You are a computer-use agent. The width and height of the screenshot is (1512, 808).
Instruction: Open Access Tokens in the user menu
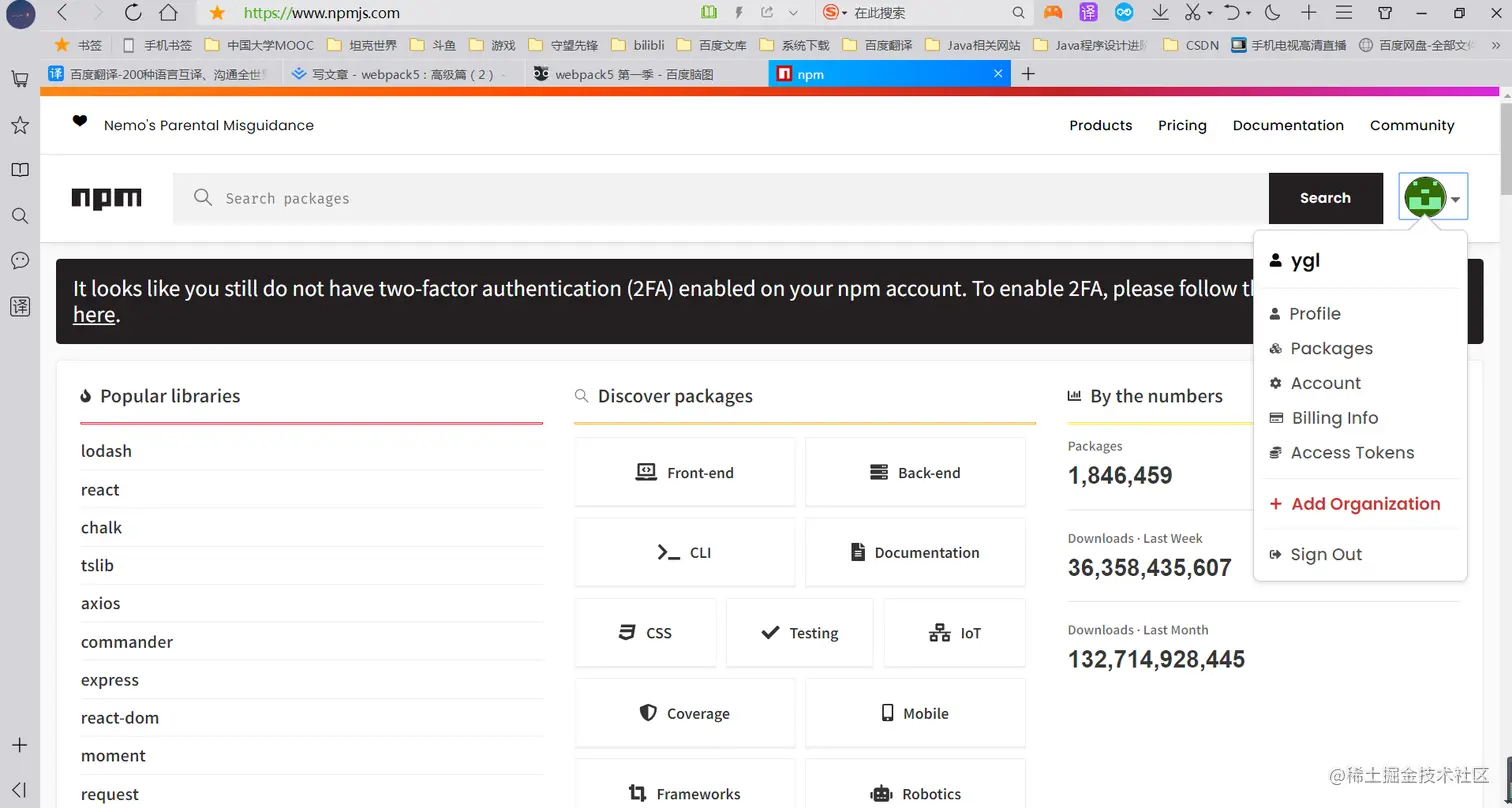pyautogui.click(x=1352, y=453)
